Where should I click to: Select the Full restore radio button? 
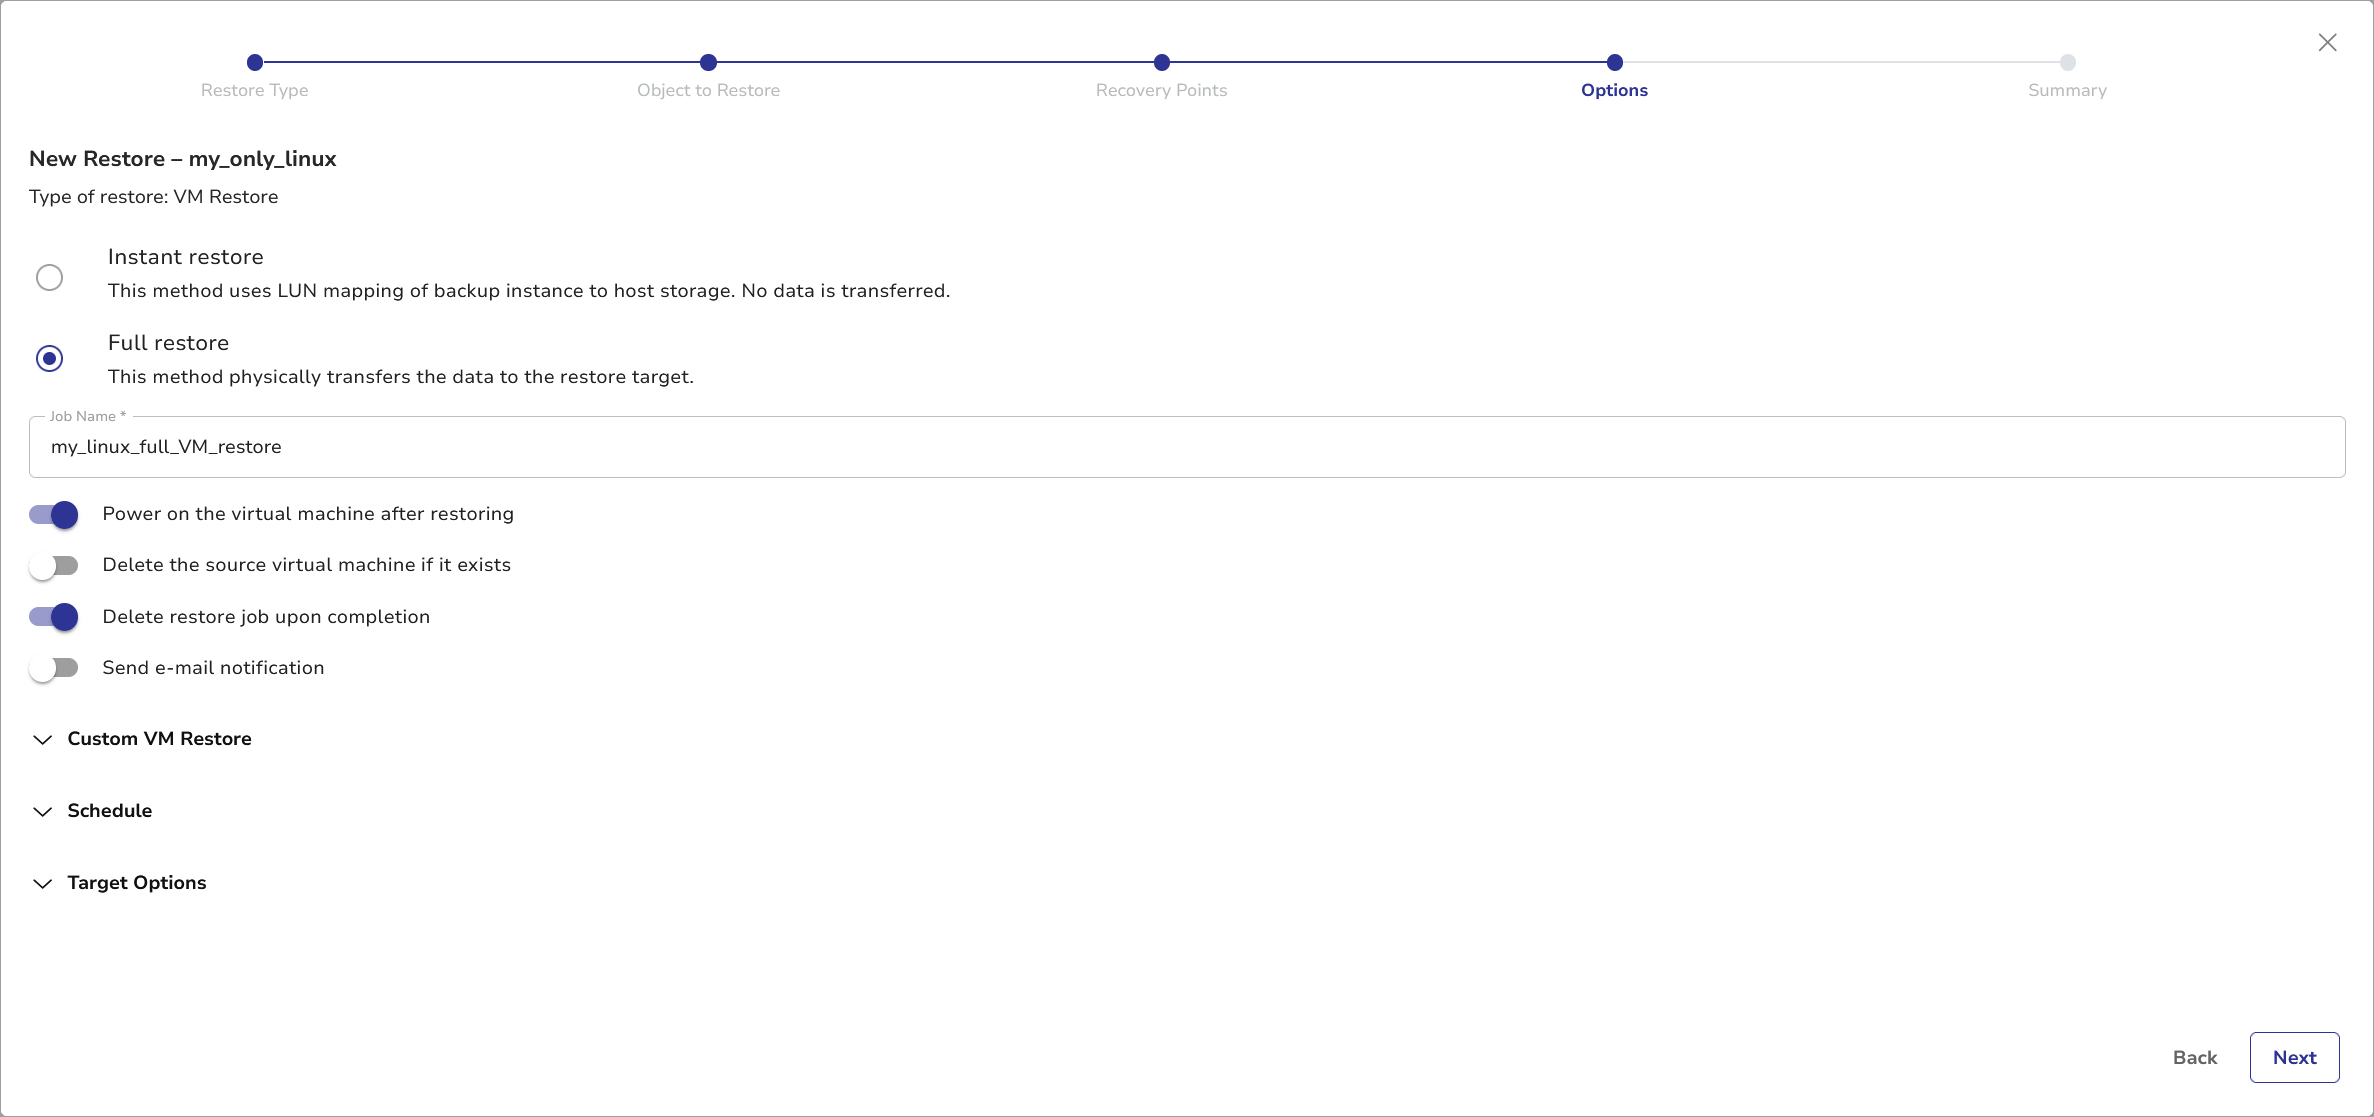(x=49, y=358)
